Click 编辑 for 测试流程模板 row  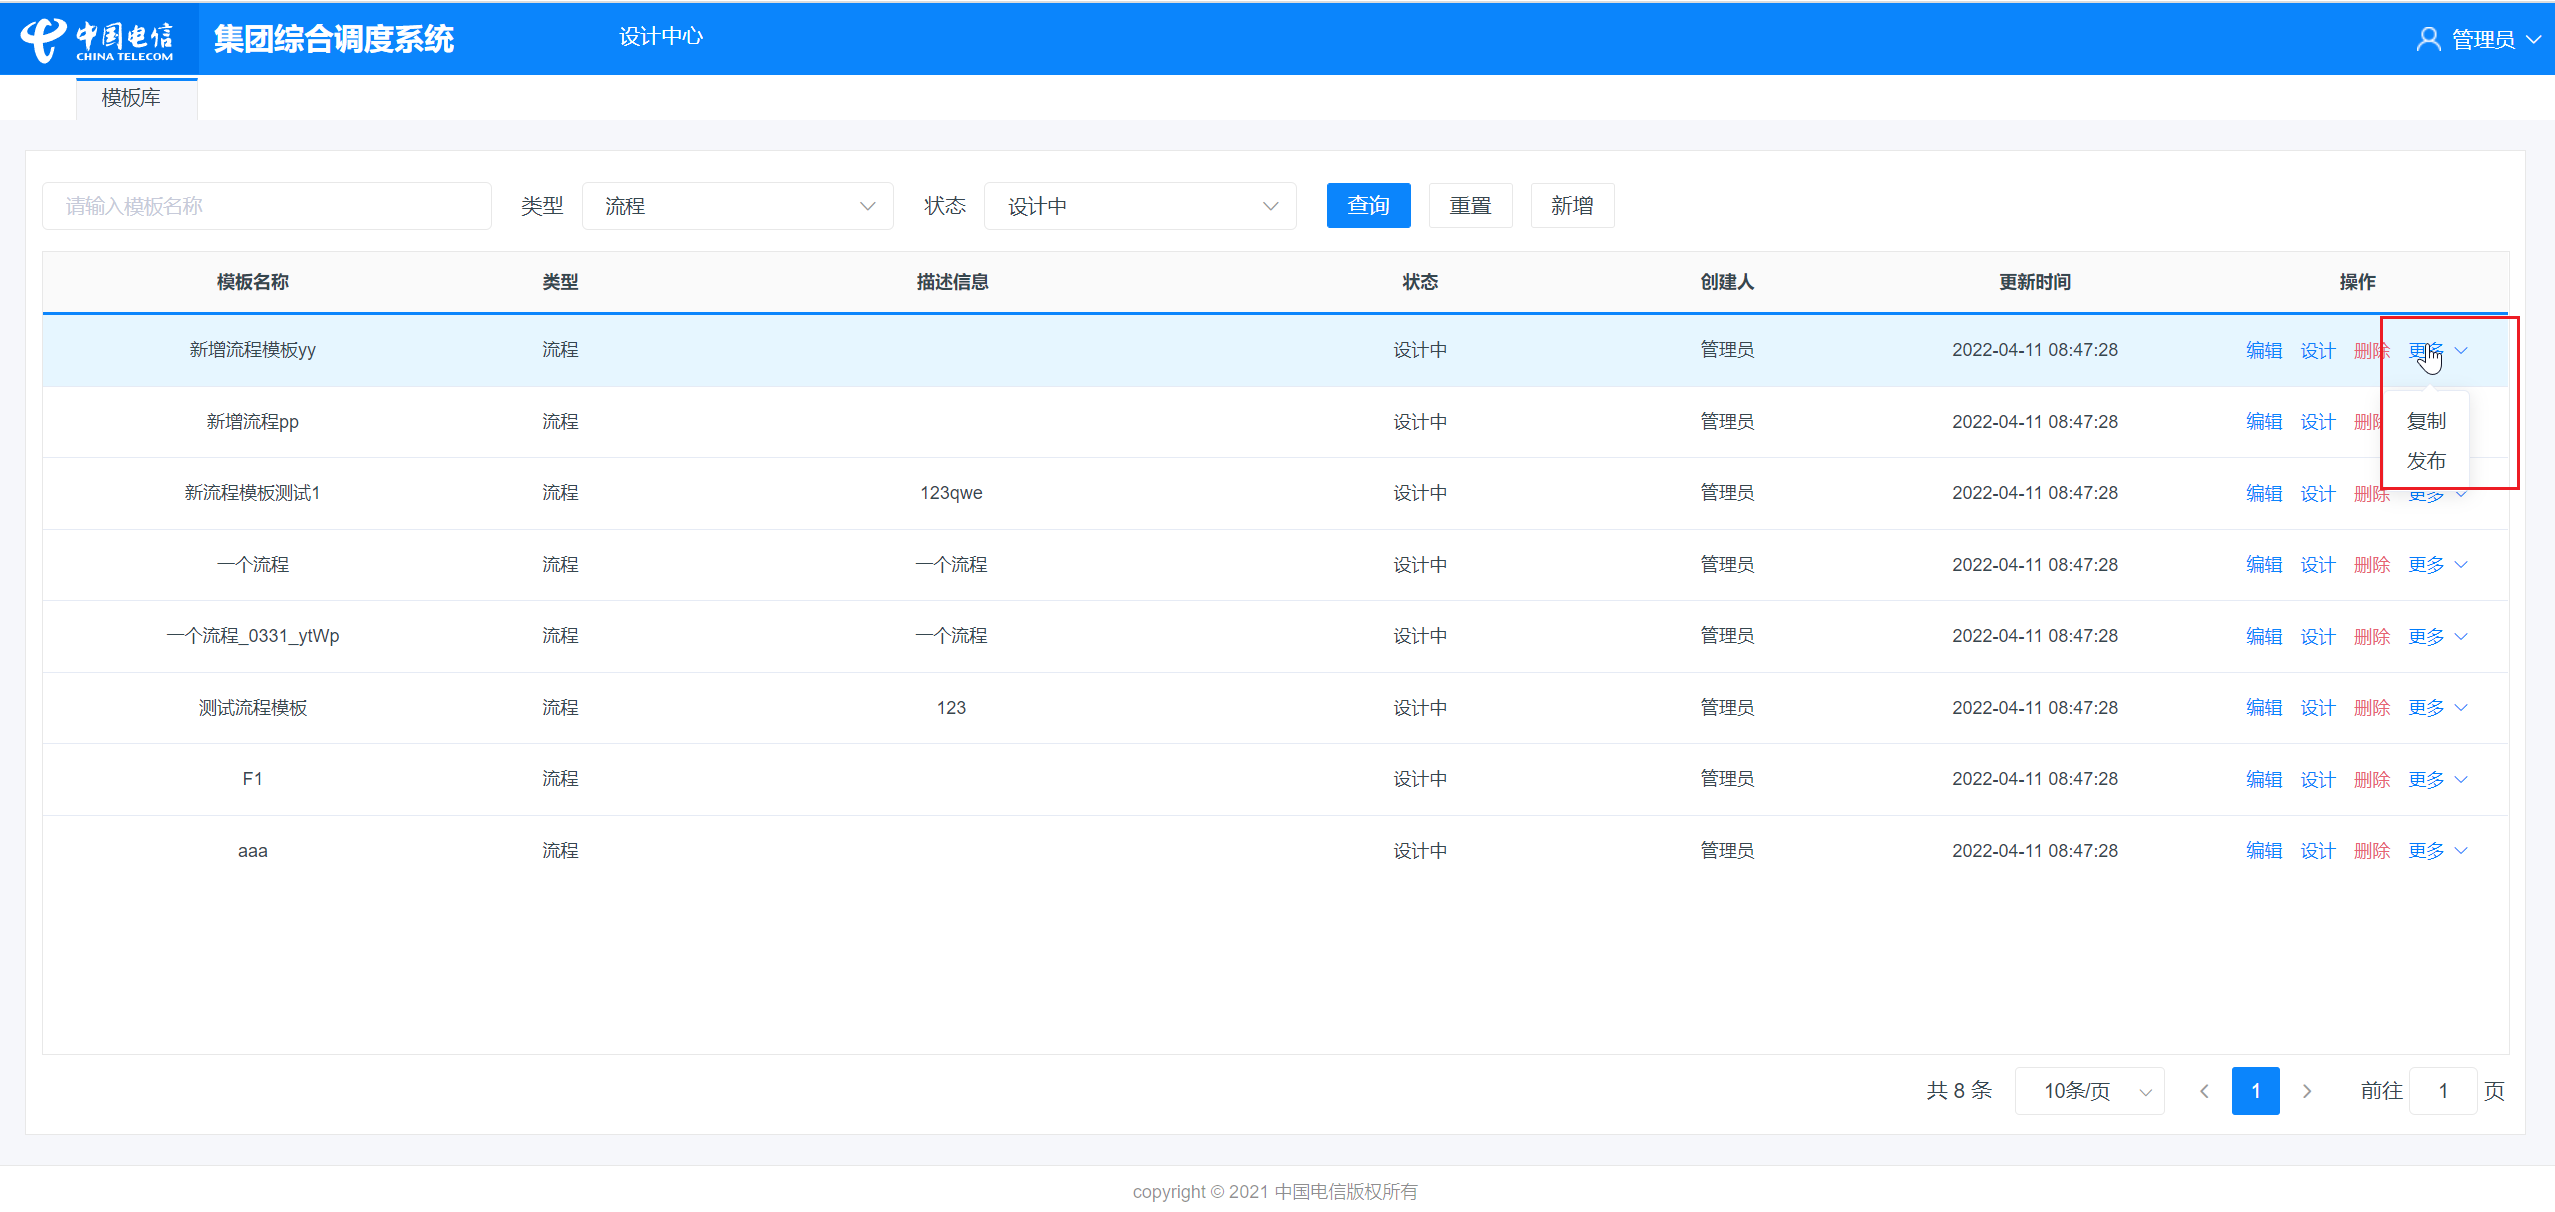pyautogui.click(x=2264, y=708)
